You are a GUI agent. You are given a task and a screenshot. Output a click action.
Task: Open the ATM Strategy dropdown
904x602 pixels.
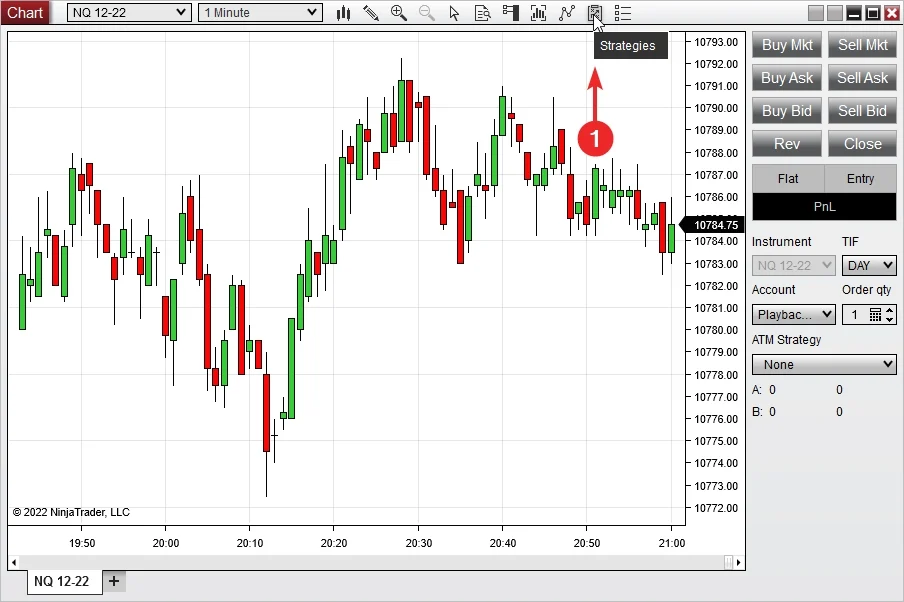click(x=824, y=365)
